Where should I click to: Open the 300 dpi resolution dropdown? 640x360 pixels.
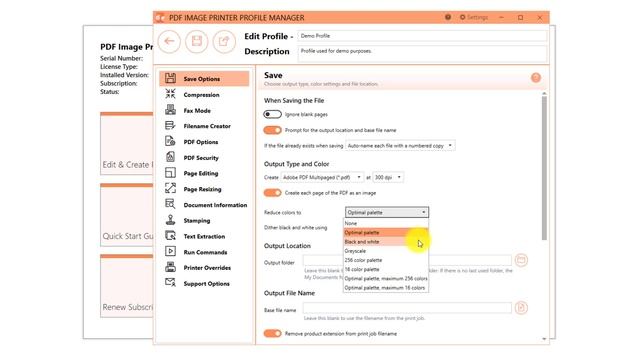click(x=388, y=177)
